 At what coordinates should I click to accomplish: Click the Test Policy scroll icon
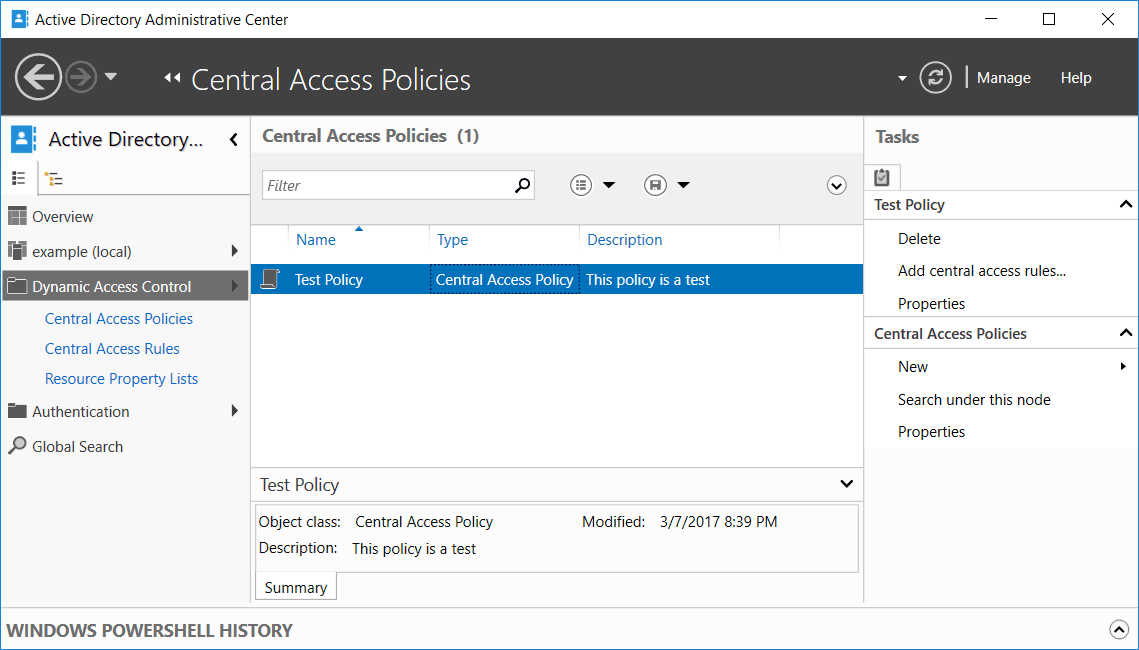coord(270,279)
